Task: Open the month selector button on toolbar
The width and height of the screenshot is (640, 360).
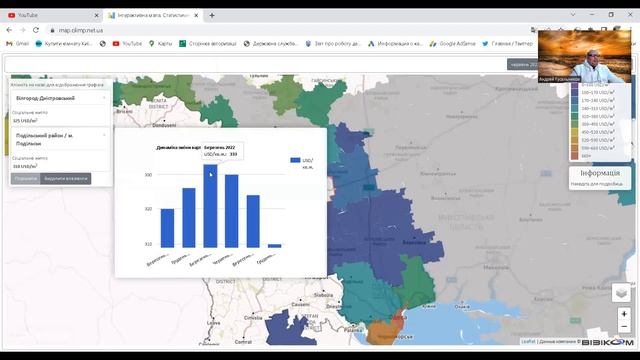Action: point(523,64)
